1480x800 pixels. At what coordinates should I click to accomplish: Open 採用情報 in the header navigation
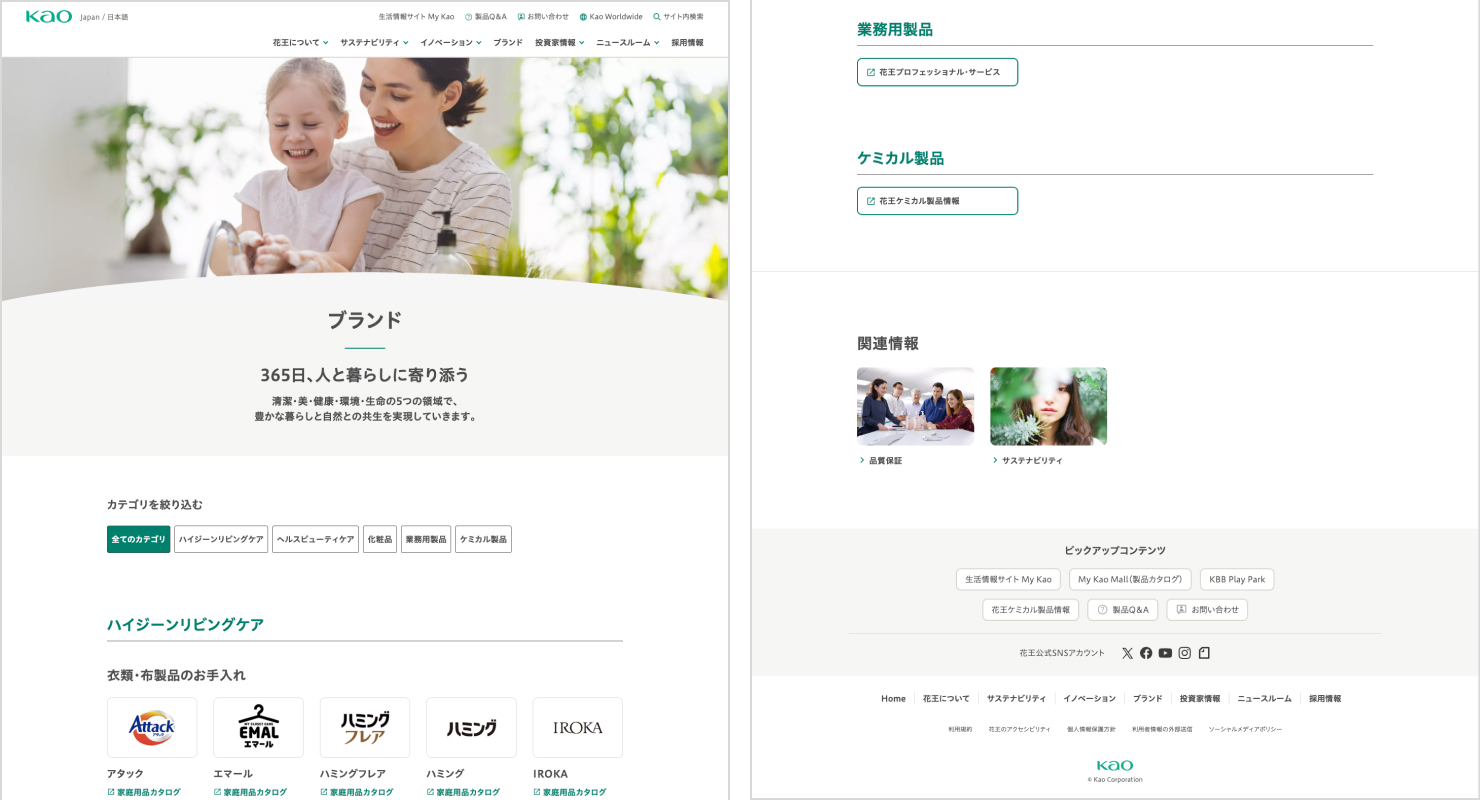click(687, 43)
